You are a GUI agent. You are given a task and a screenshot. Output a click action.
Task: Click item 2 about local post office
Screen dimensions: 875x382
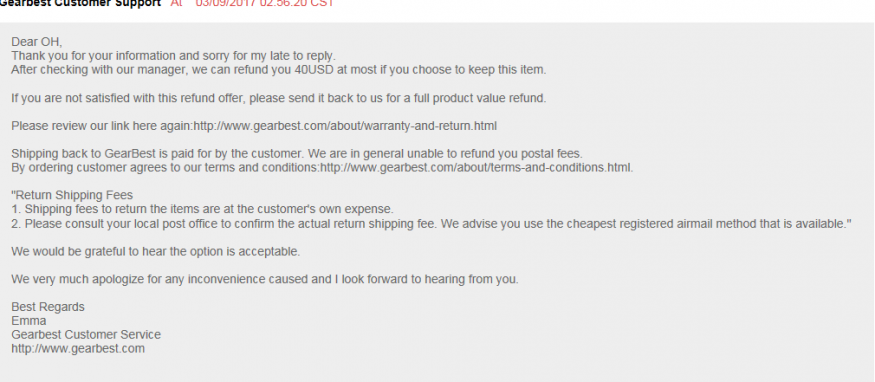431,224
